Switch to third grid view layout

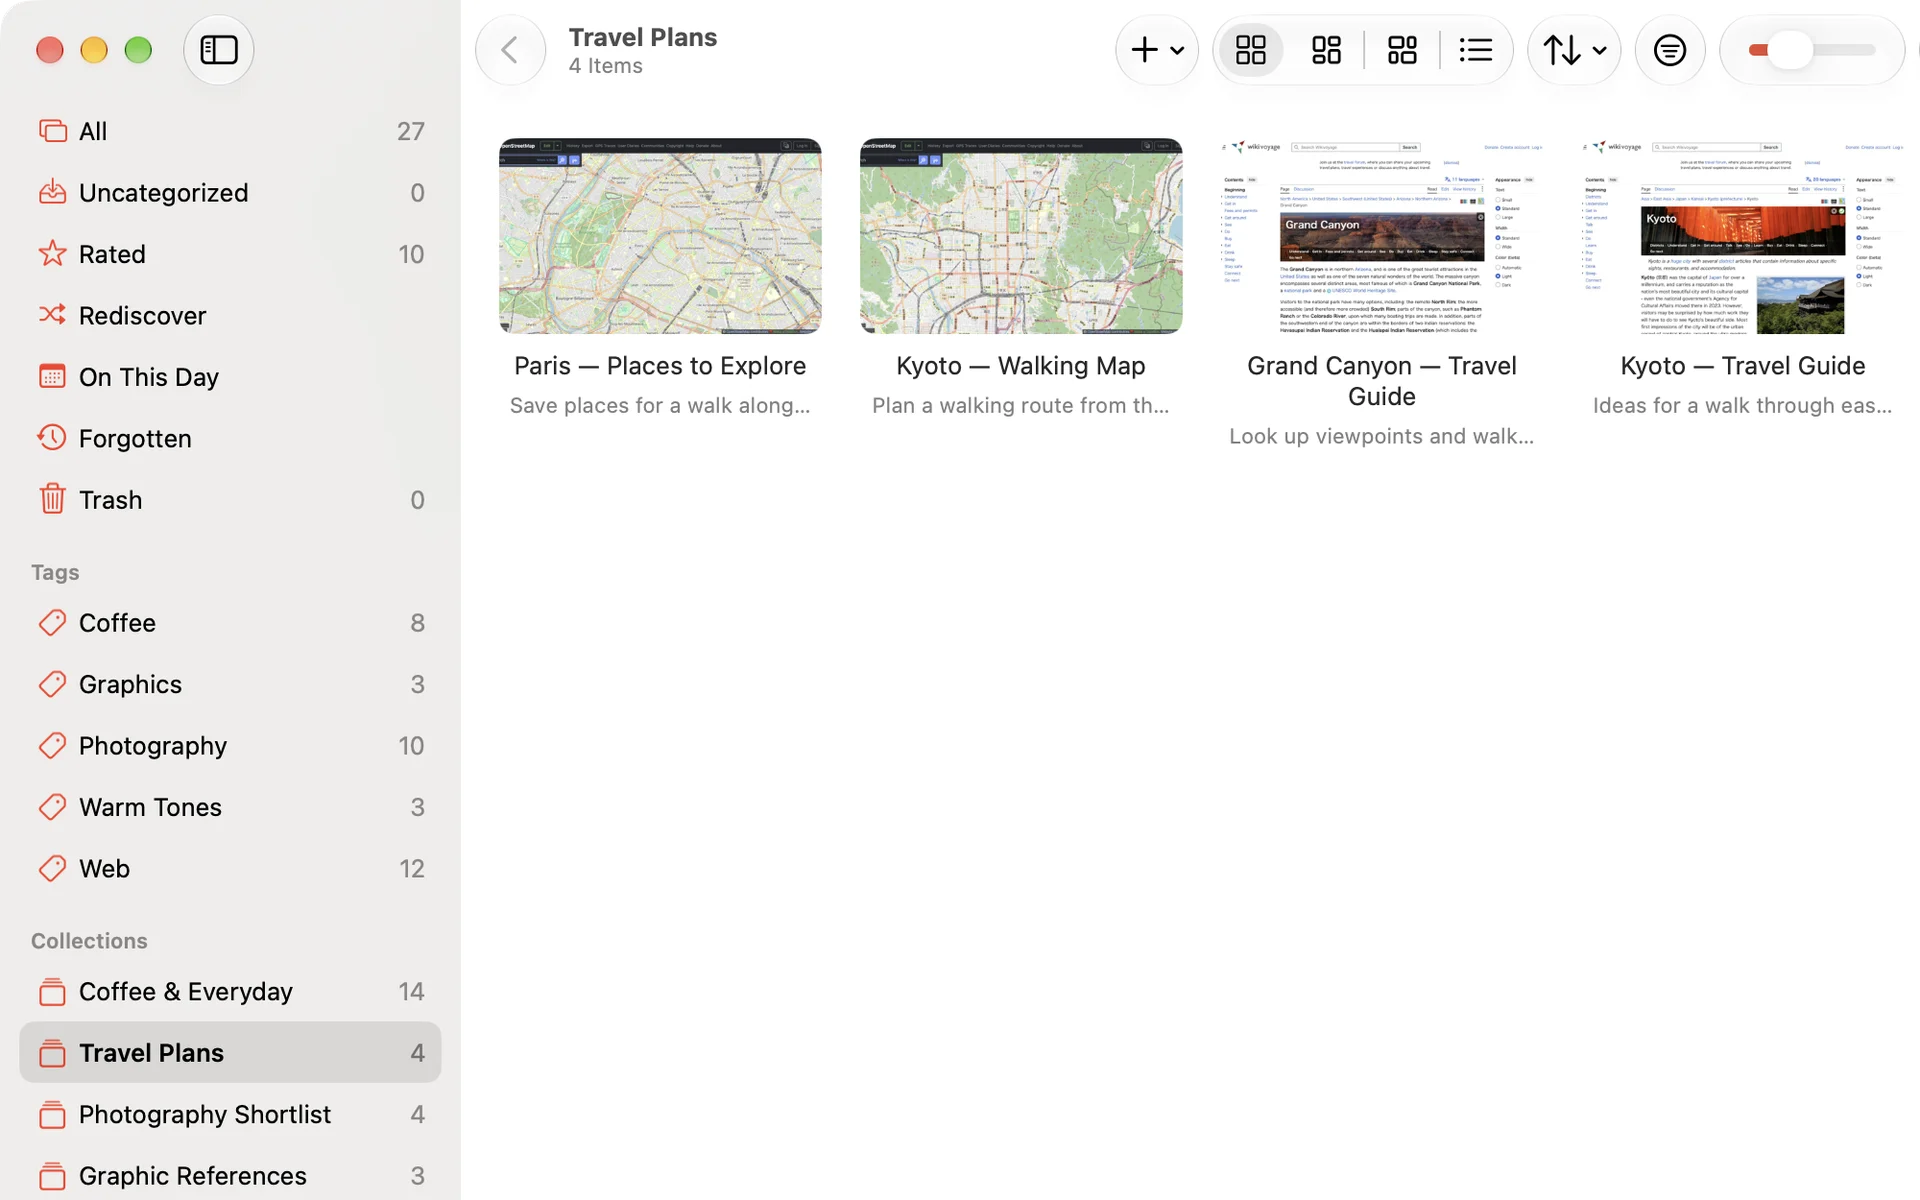coord(1402,50)
